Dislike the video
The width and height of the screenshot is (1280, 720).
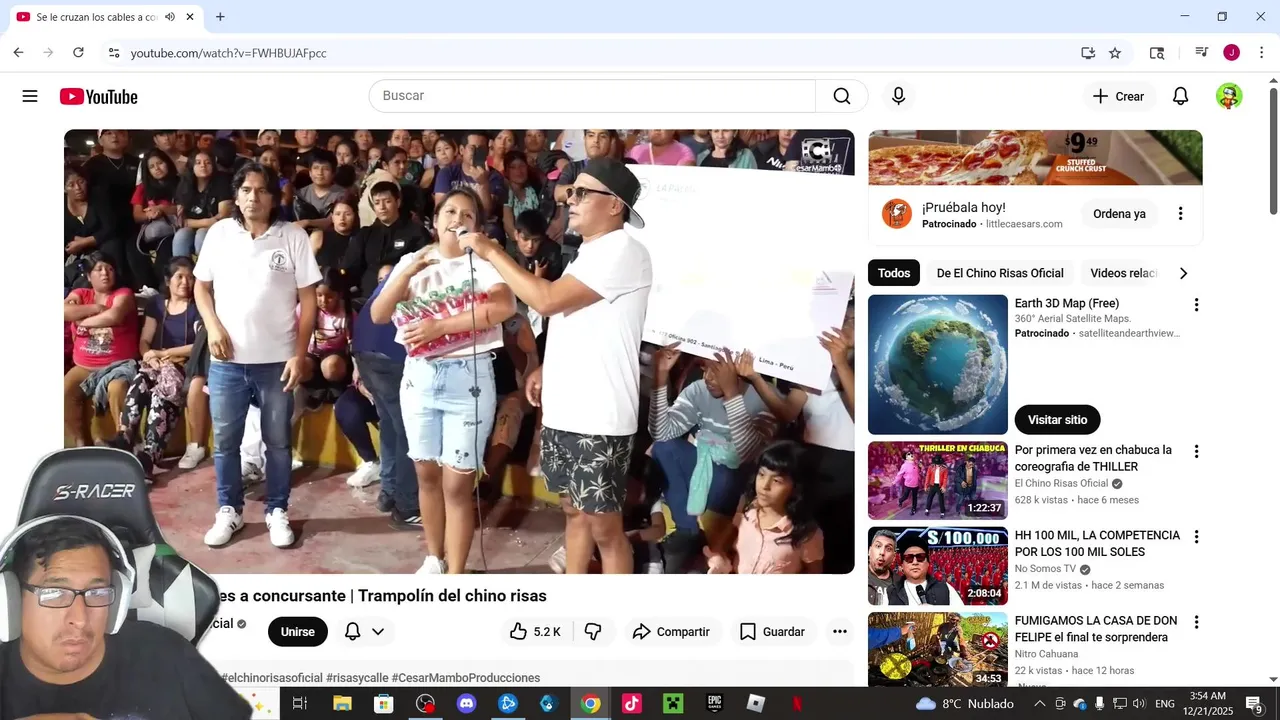593,632
